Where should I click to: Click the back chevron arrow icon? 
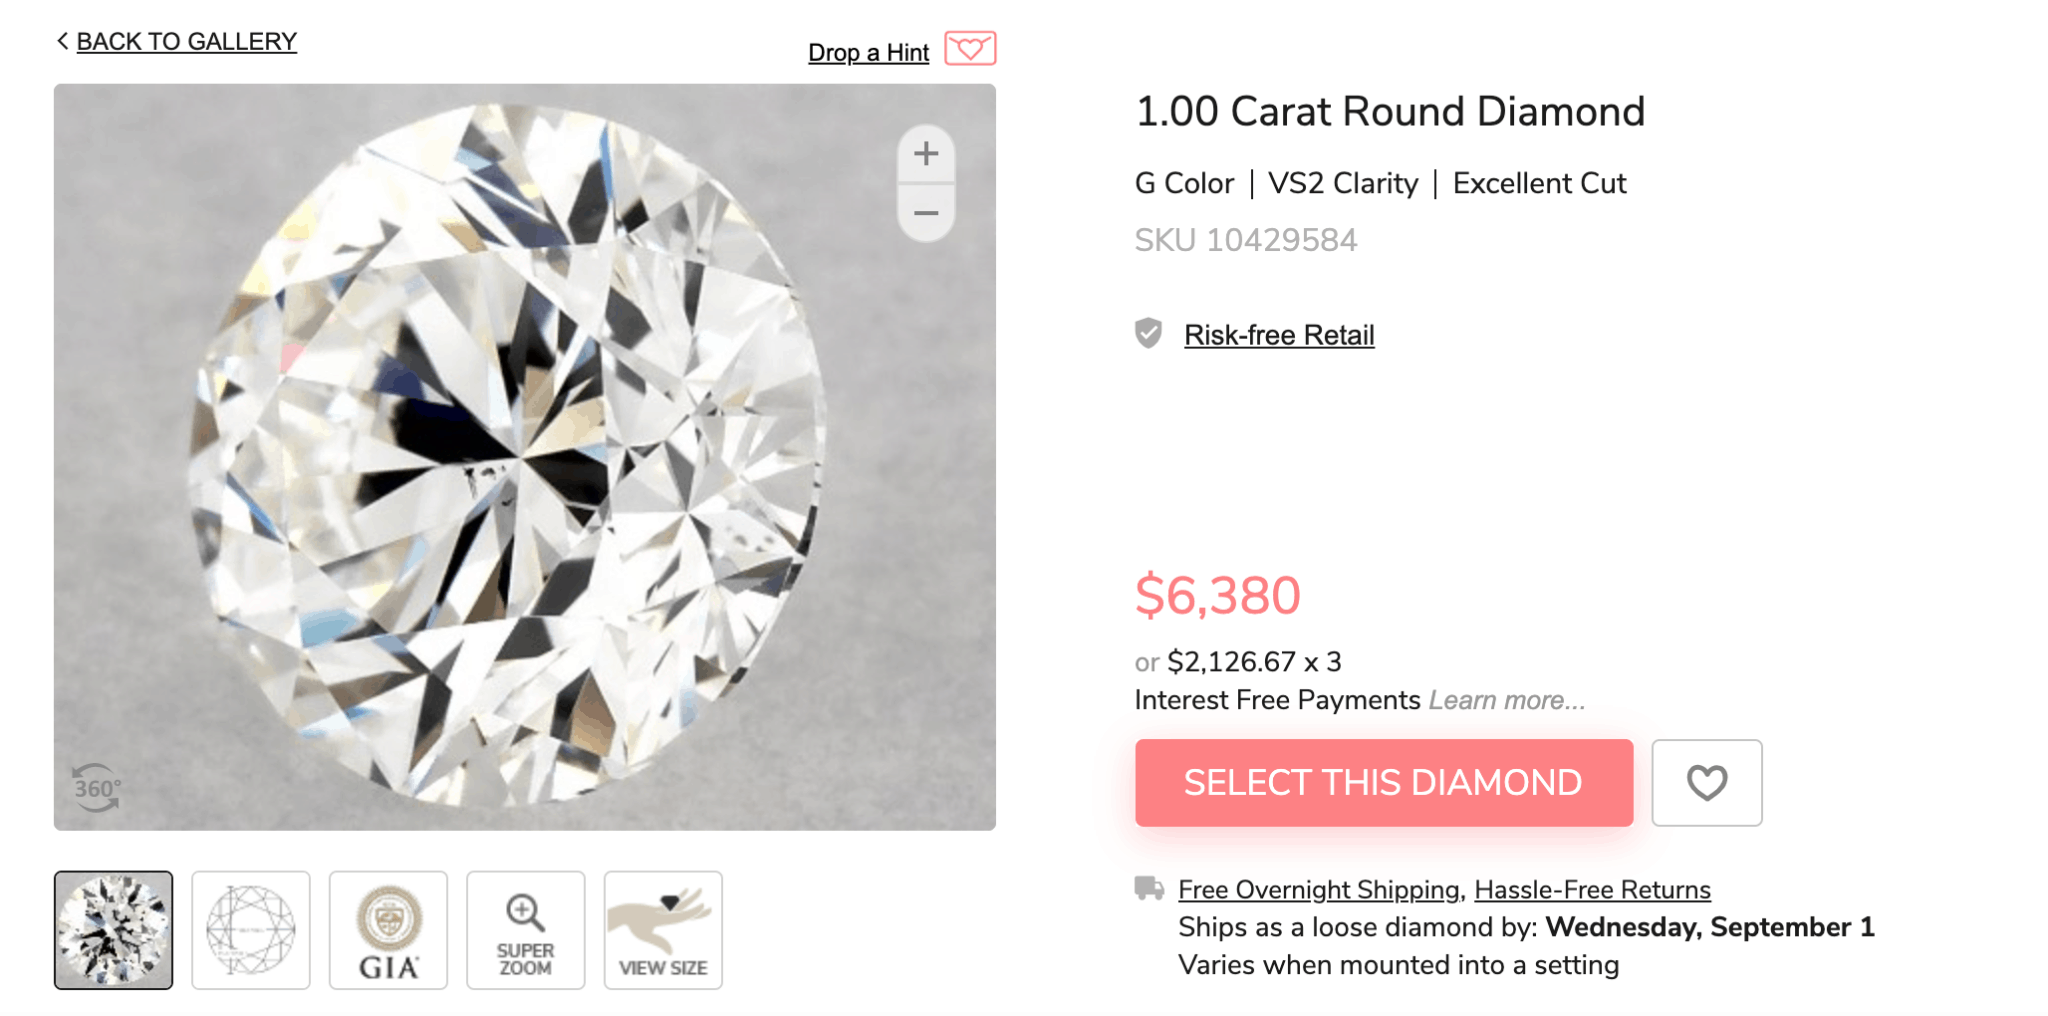(x=62, y=41)
